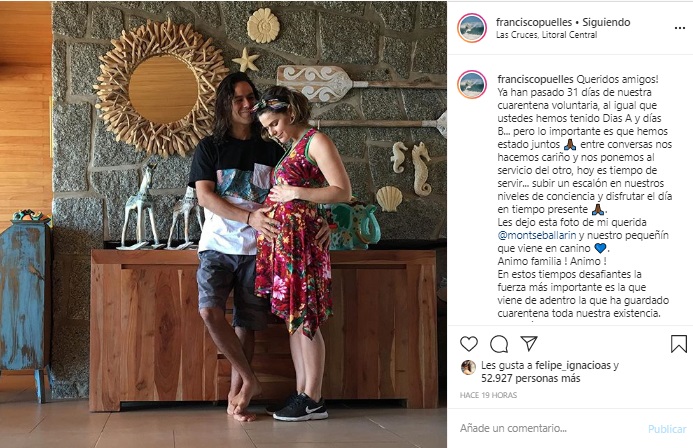Focus the Añade un comentario field
693x448 pixels.
(x=550, y=428)
